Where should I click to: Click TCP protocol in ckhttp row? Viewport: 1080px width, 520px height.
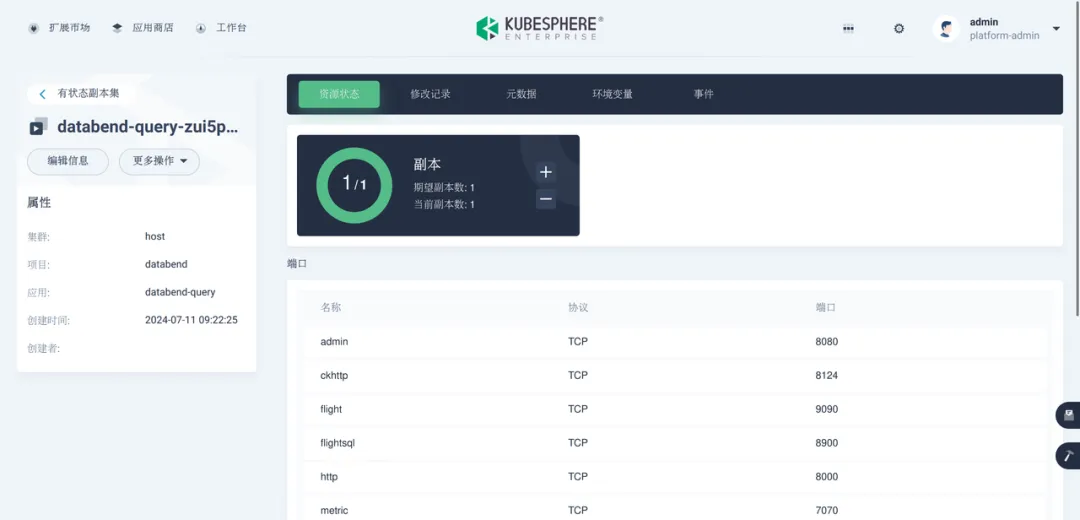tap(578, 375)
